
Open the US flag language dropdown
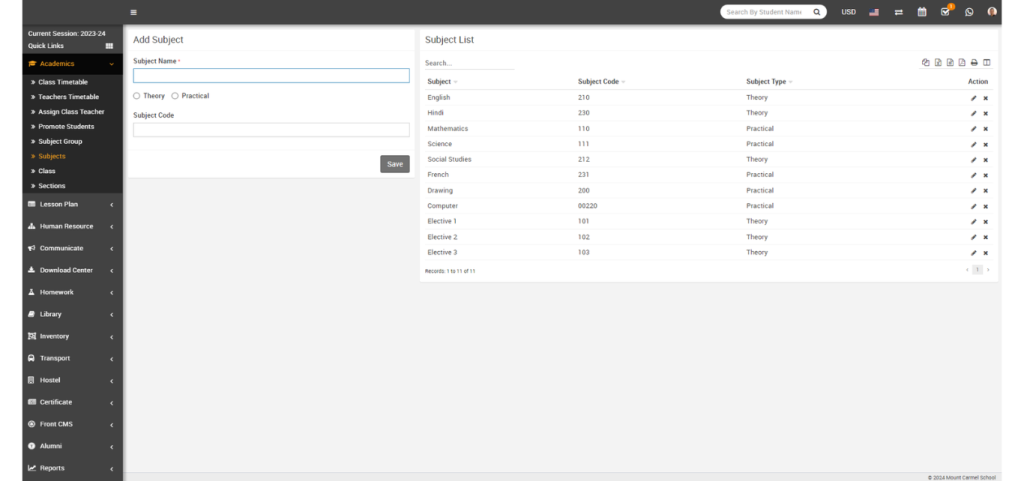[874, 12]
